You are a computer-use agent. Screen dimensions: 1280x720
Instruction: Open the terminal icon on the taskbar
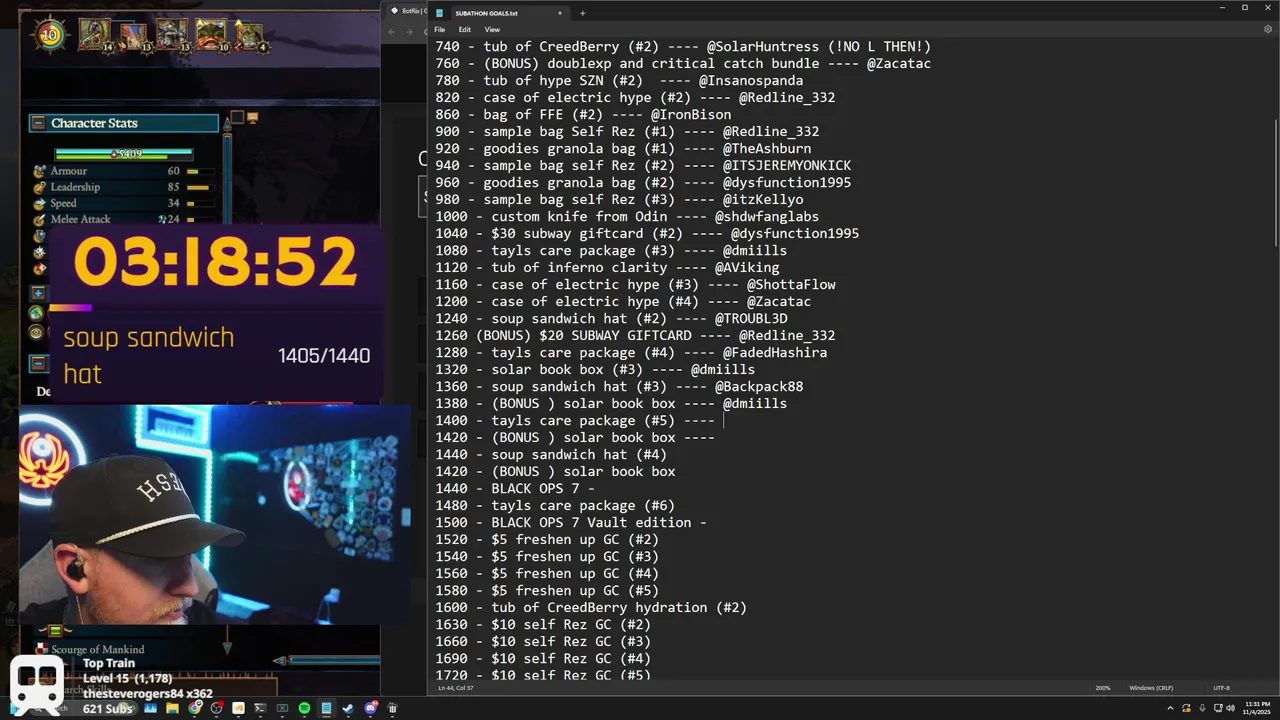click(x=260, y=708)
